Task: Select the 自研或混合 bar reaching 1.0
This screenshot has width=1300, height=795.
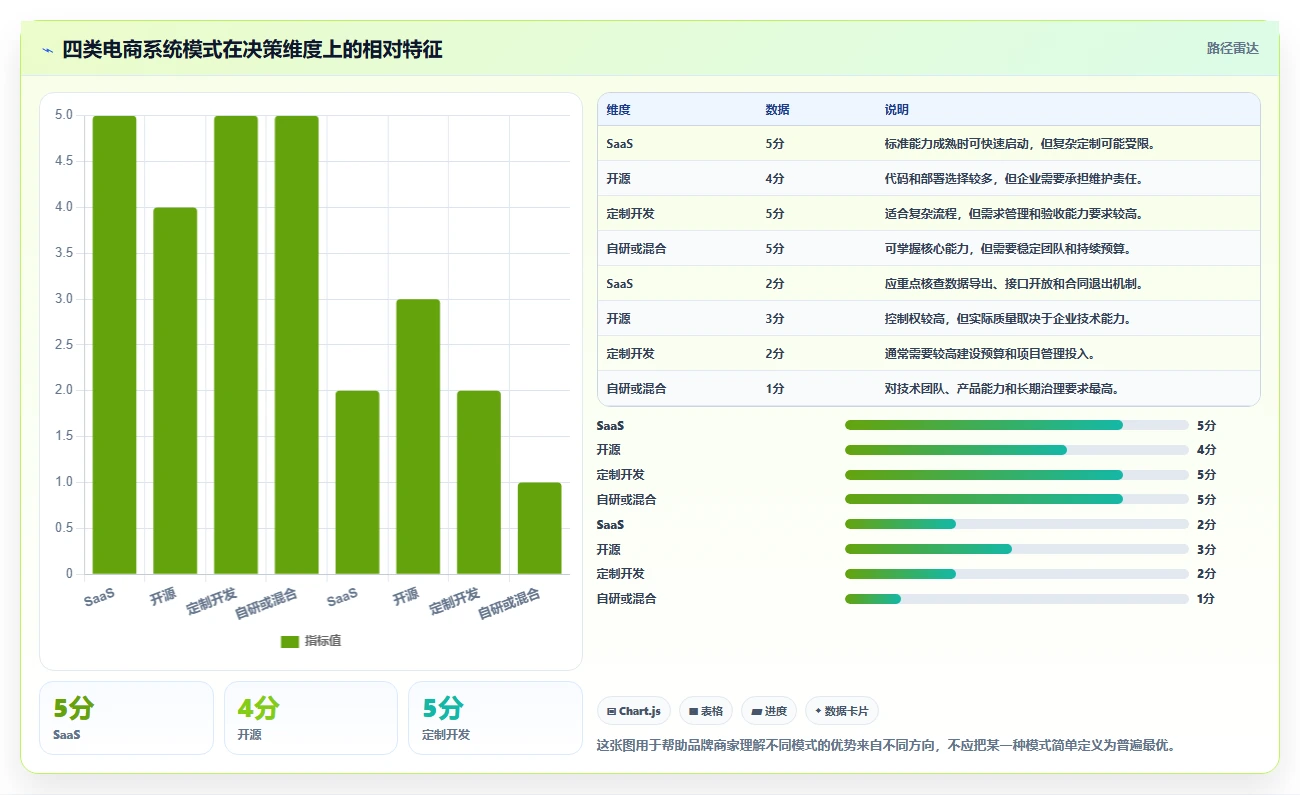Action: 540,528
